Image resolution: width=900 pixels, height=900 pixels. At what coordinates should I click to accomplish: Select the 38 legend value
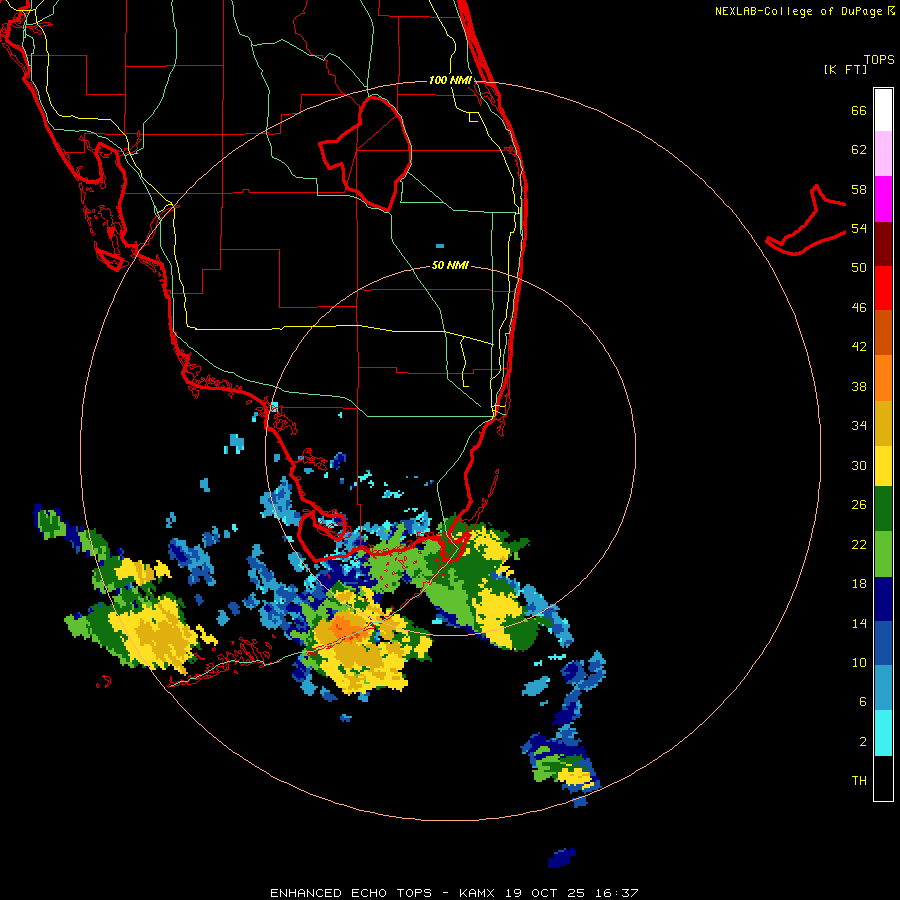(859, 386)
